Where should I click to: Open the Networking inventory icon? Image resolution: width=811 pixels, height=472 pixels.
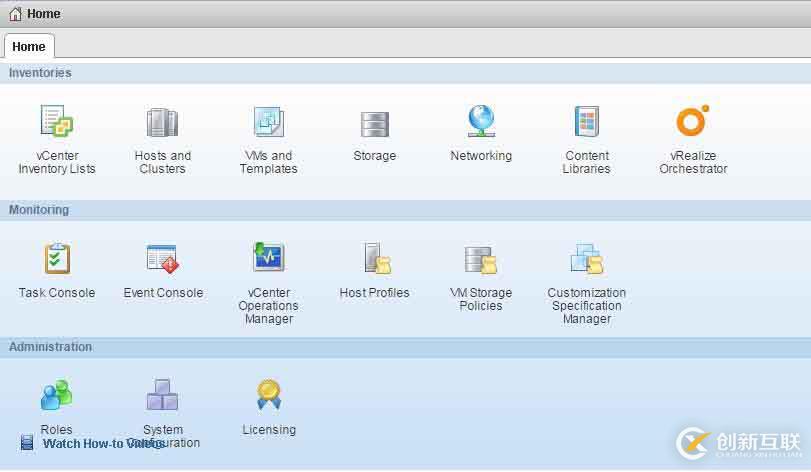click(481, 122)
